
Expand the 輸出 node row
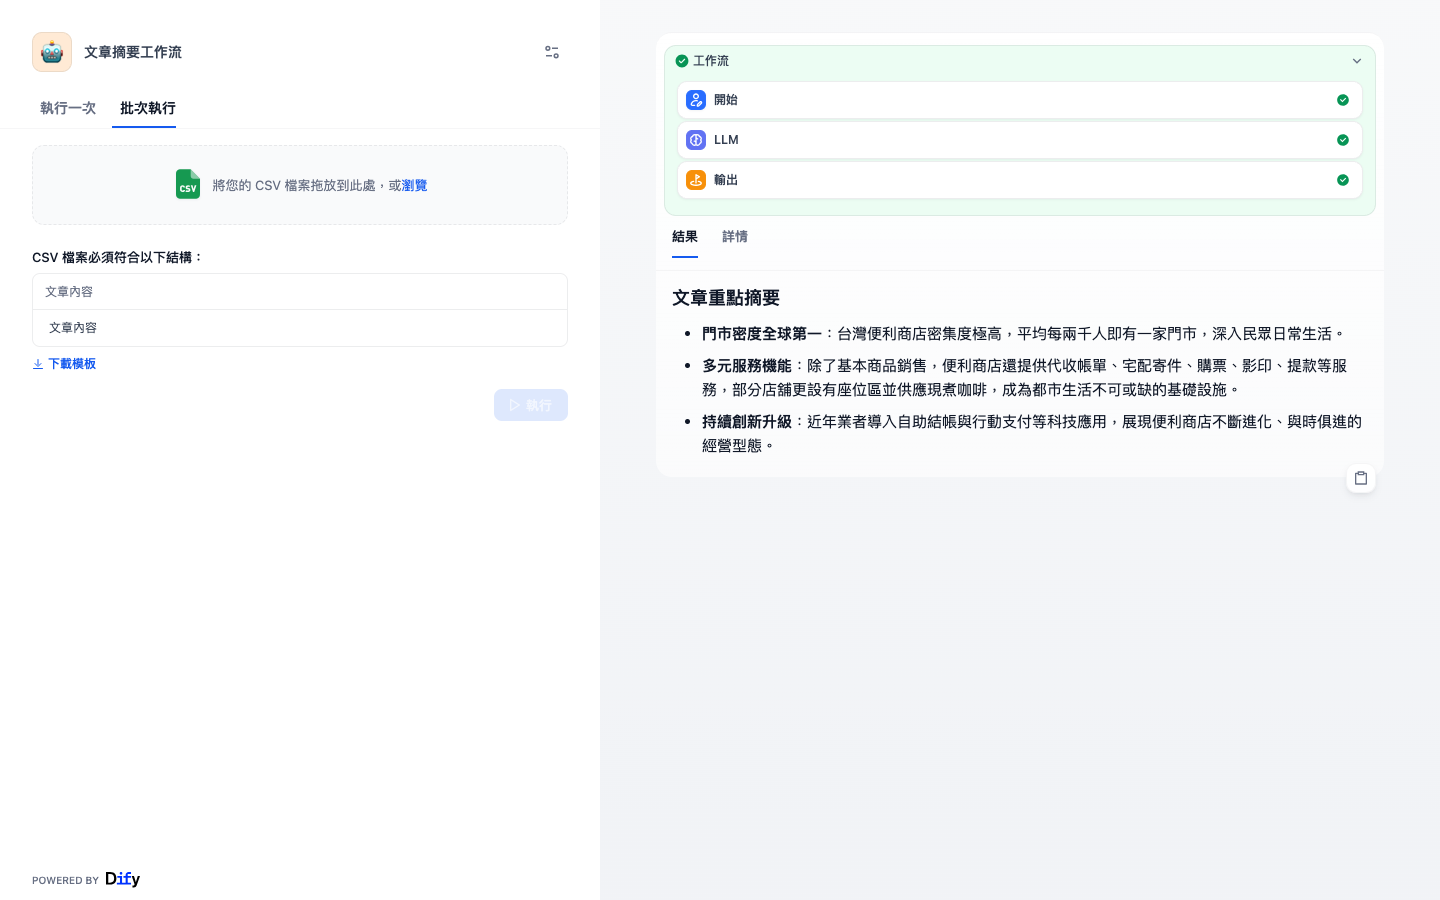point(1020,180)
